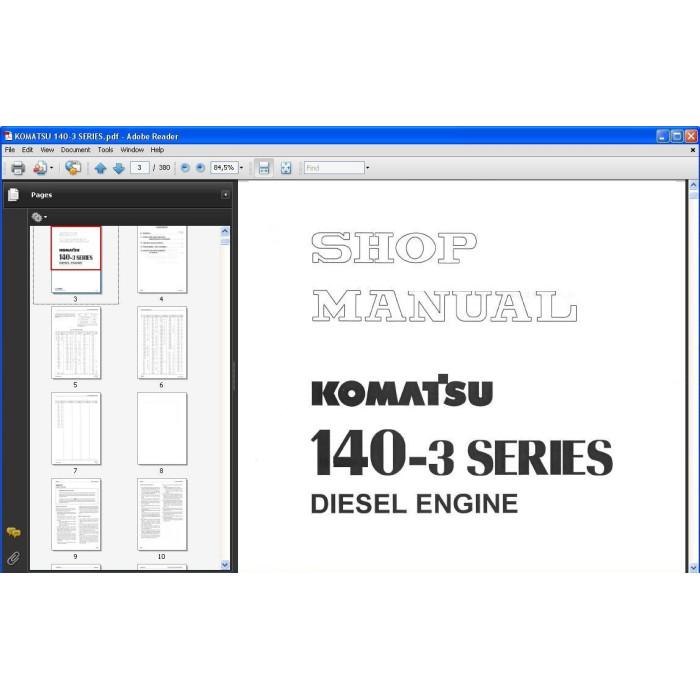Maximize the Adobe Reader window

[x=677, y=136]
